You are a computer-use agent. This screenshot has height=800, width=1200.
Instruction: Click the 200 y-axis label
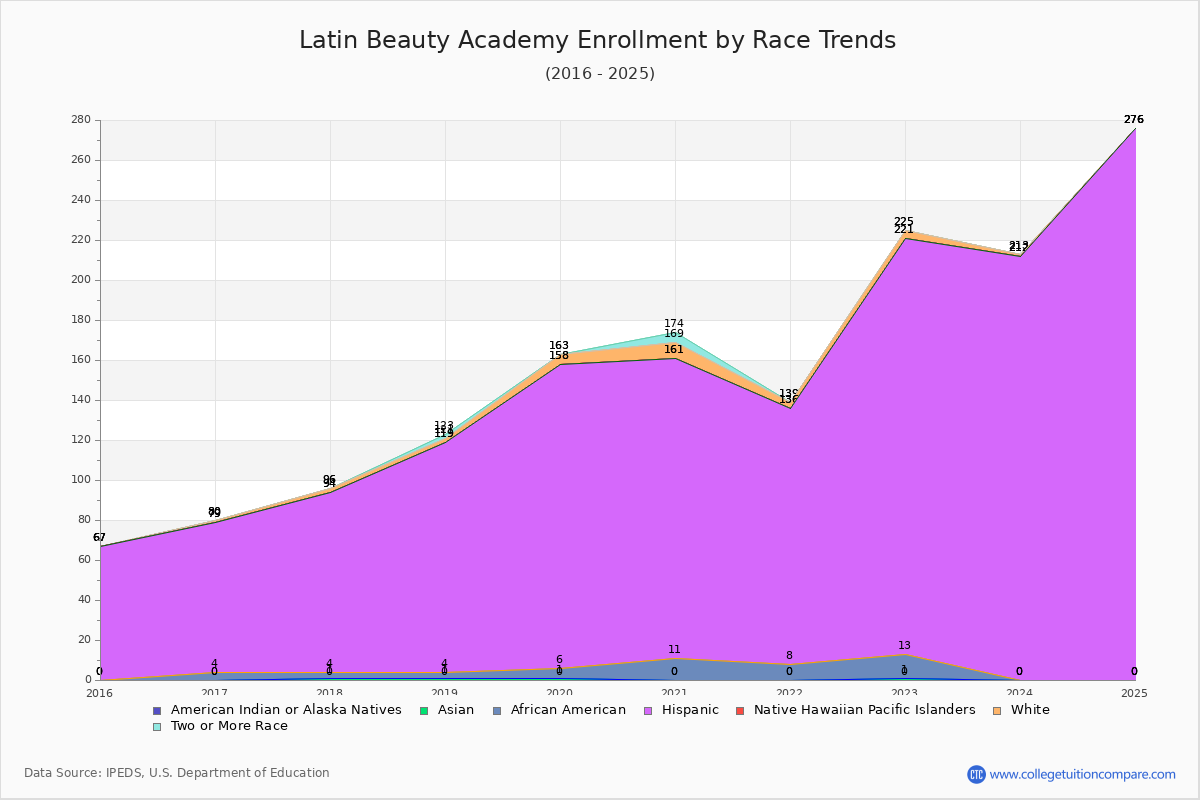[x=81, y=200]
